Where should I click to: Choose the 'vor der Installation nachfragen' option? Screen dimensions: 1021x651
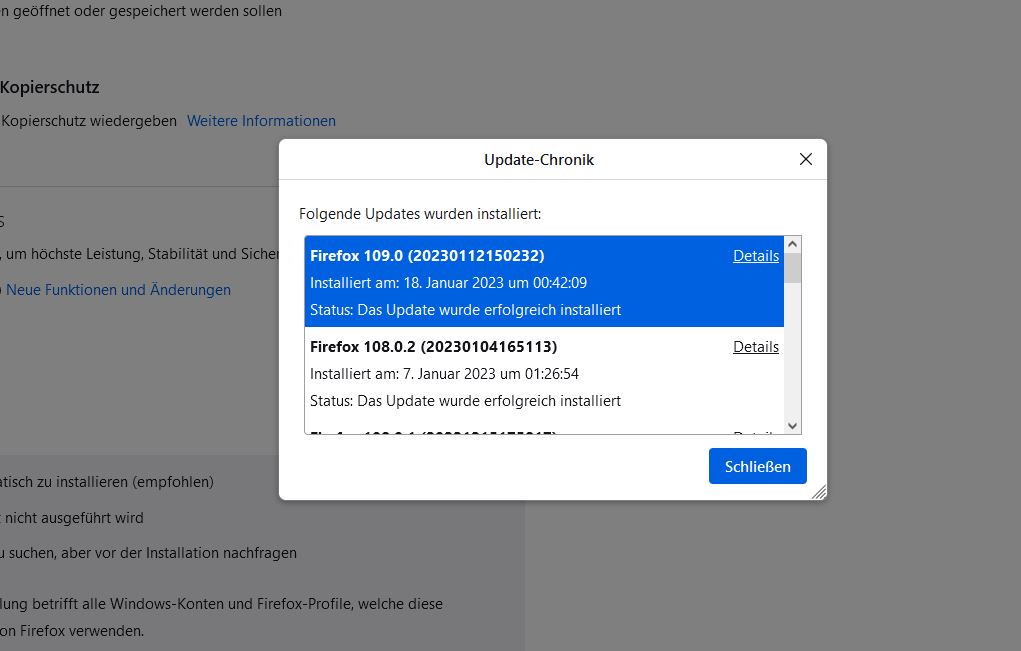(x=148, y=552)
